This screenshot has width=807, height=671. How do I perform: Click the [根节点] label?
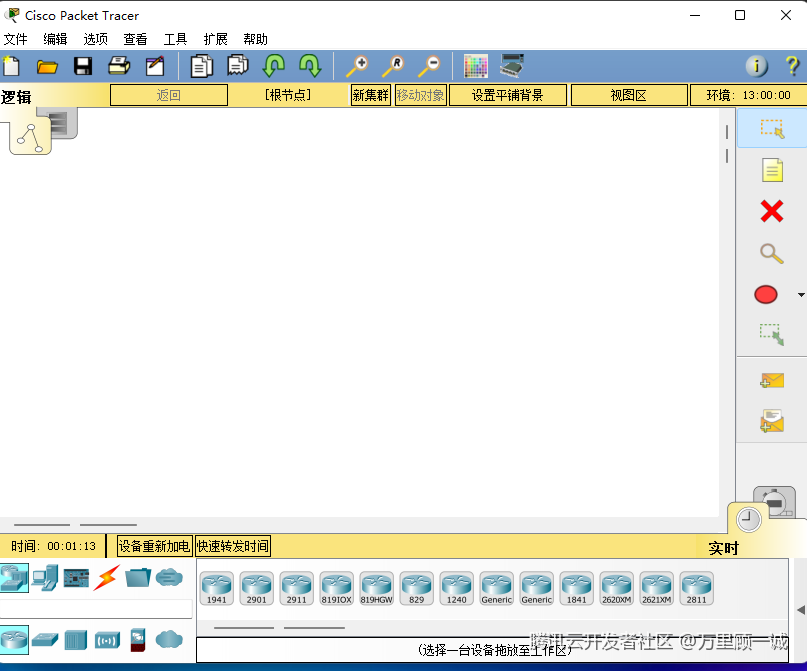click(x=288, y=95)
